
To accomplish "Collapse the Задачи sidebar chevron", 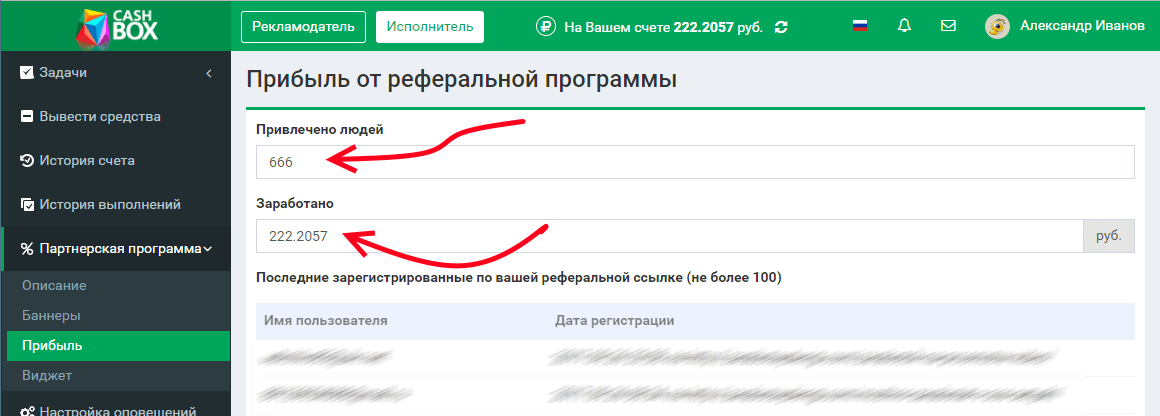I will tap(208, 73).
